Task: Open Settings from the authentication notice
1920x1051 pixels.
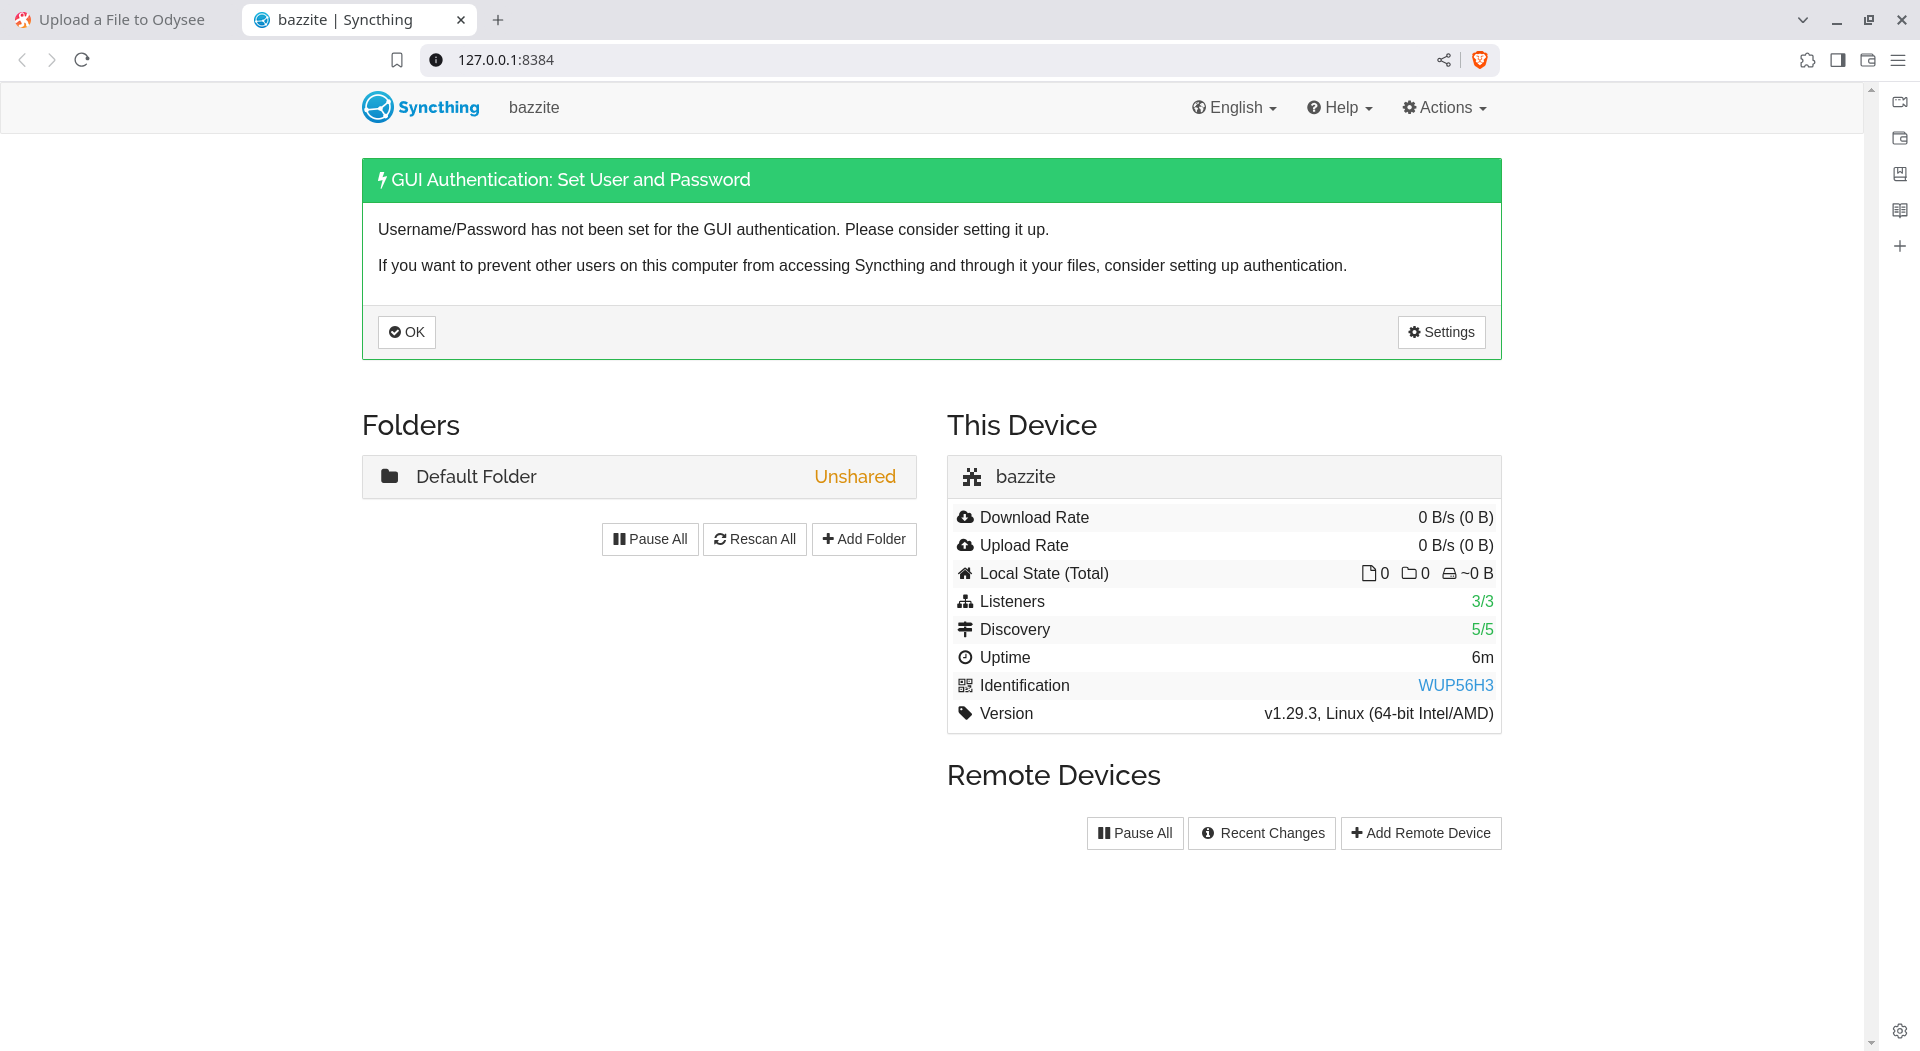Action: coord(1441,332)
